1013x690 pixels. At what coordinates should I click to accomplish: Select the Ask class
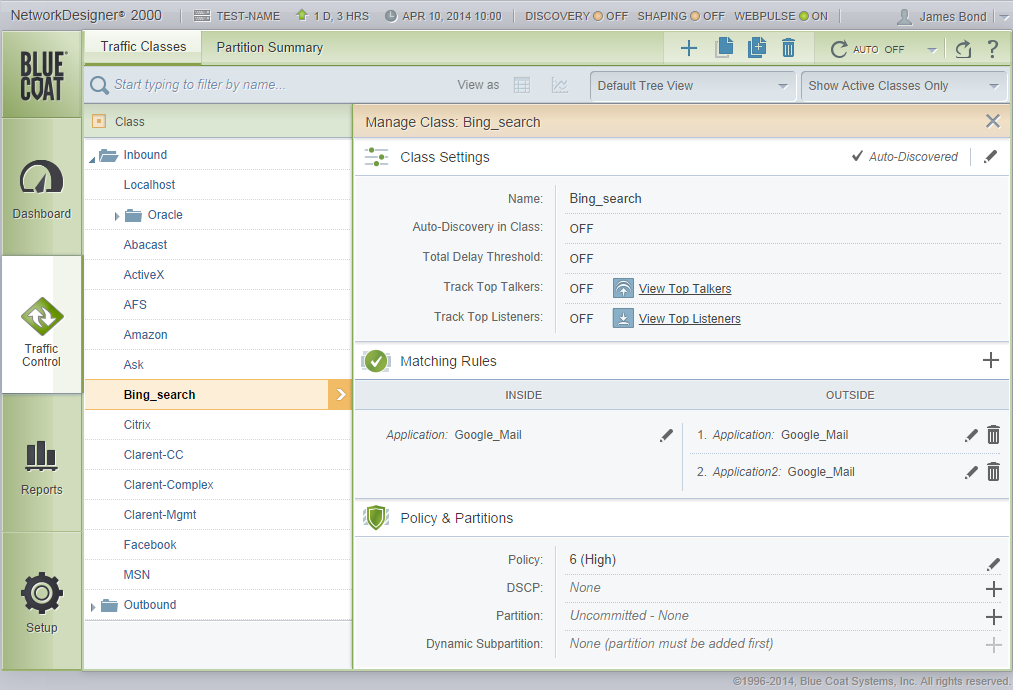(134, 365)
